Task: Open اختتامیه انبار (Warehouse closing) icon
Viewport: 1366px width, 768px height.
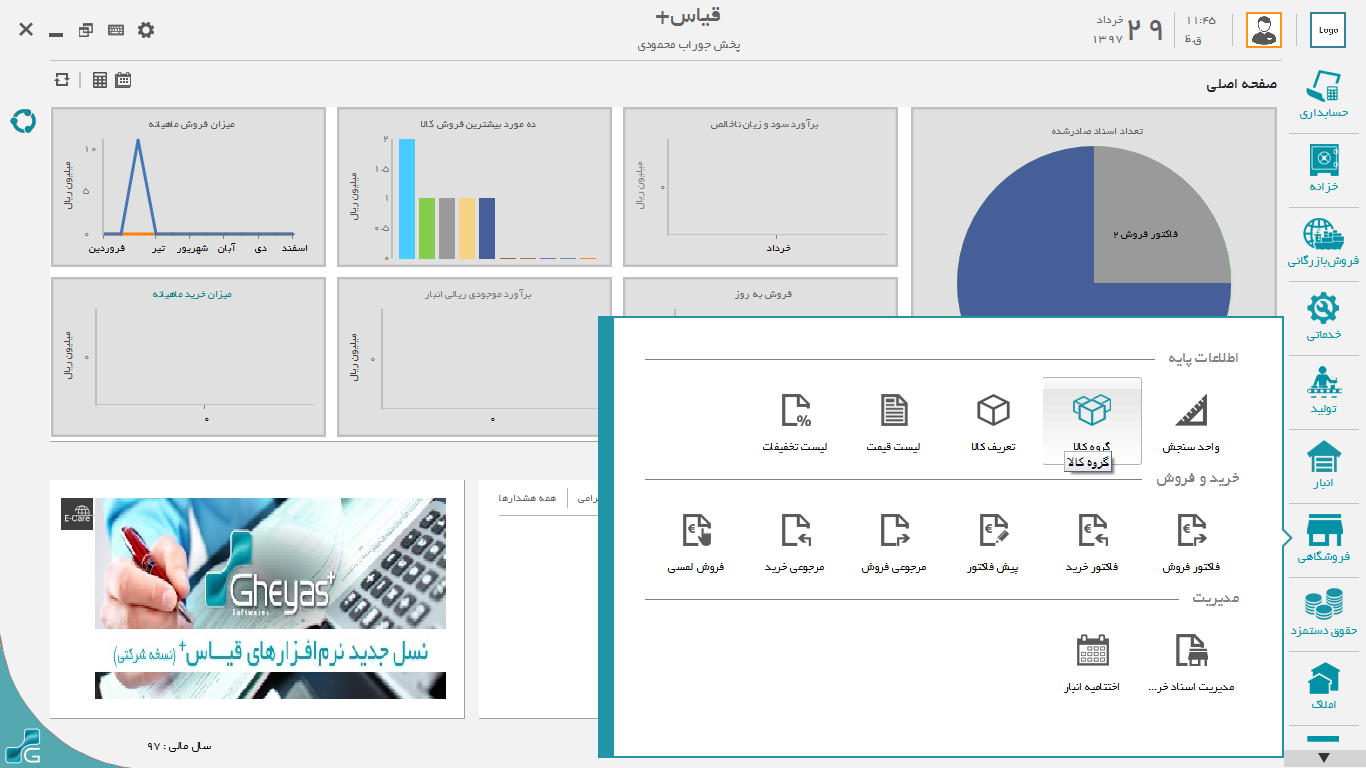Action: [x=1092, y=663]
